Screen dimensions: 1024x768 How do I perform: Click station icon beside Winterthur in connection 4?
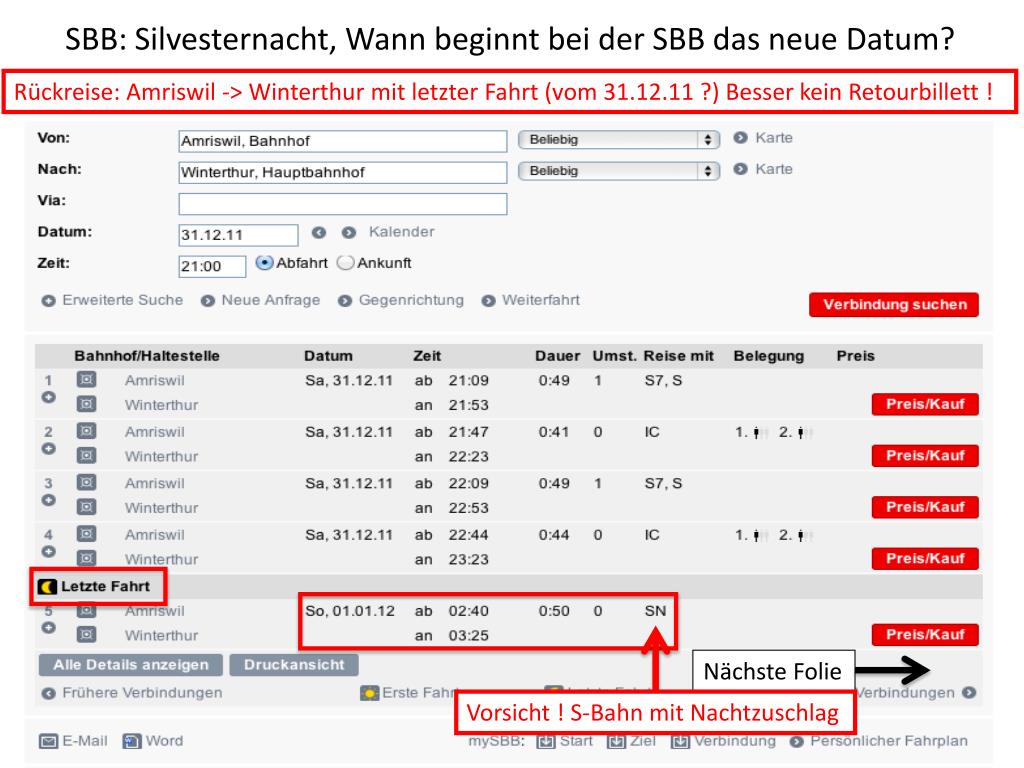click(86, 559)
